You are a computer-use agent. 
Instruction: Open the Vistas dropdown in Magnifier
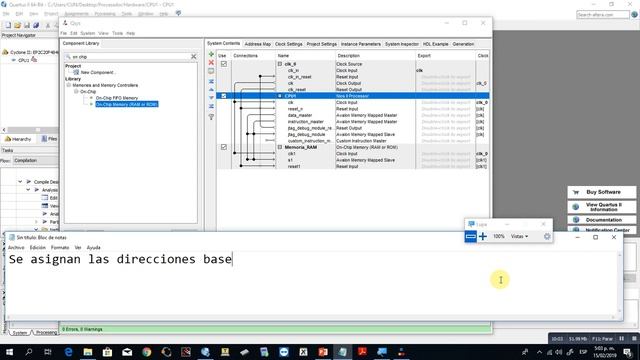click(x=519, y=236)
